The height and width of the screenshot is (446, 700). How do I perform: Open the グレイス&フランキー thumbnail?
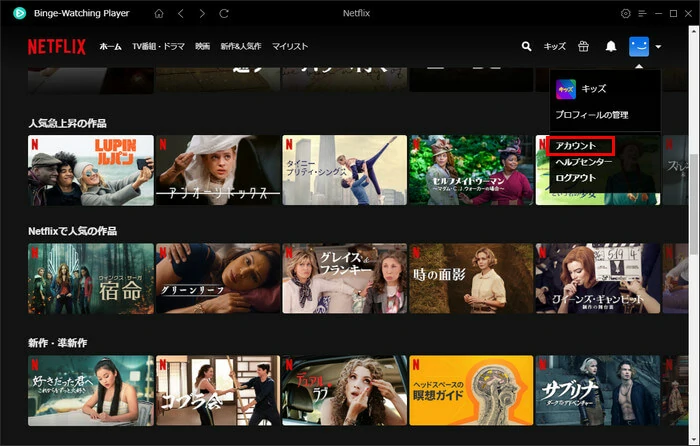pyautogui.click(x=345, y=279)
